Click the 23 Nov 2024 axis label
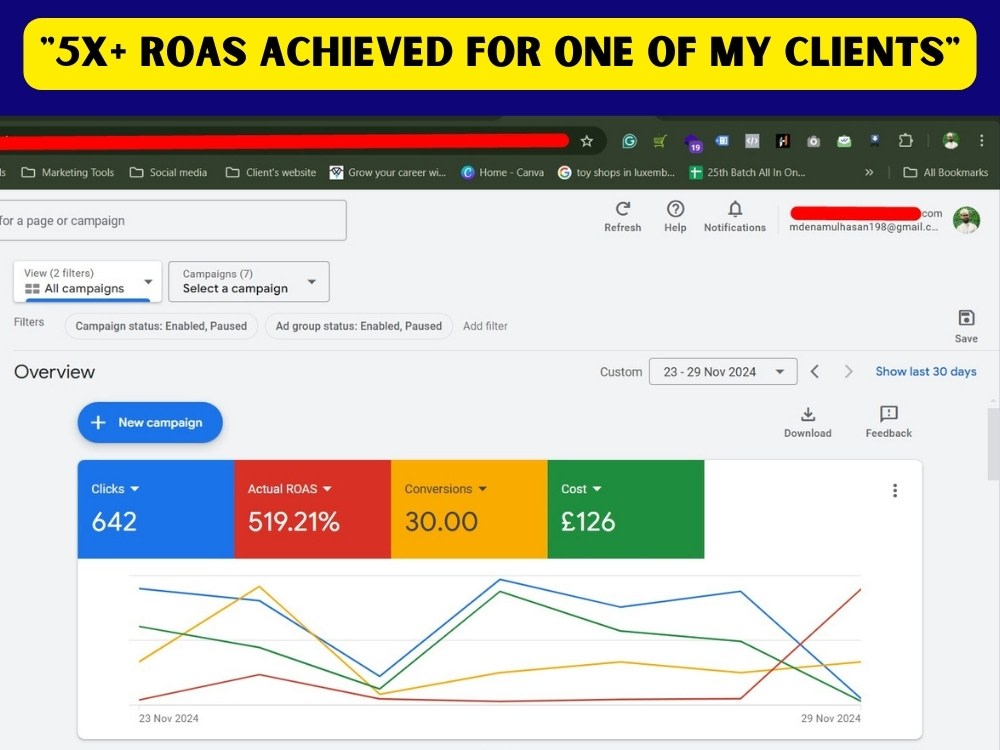This screenshot has width=1000, height=750. (168, 718)
